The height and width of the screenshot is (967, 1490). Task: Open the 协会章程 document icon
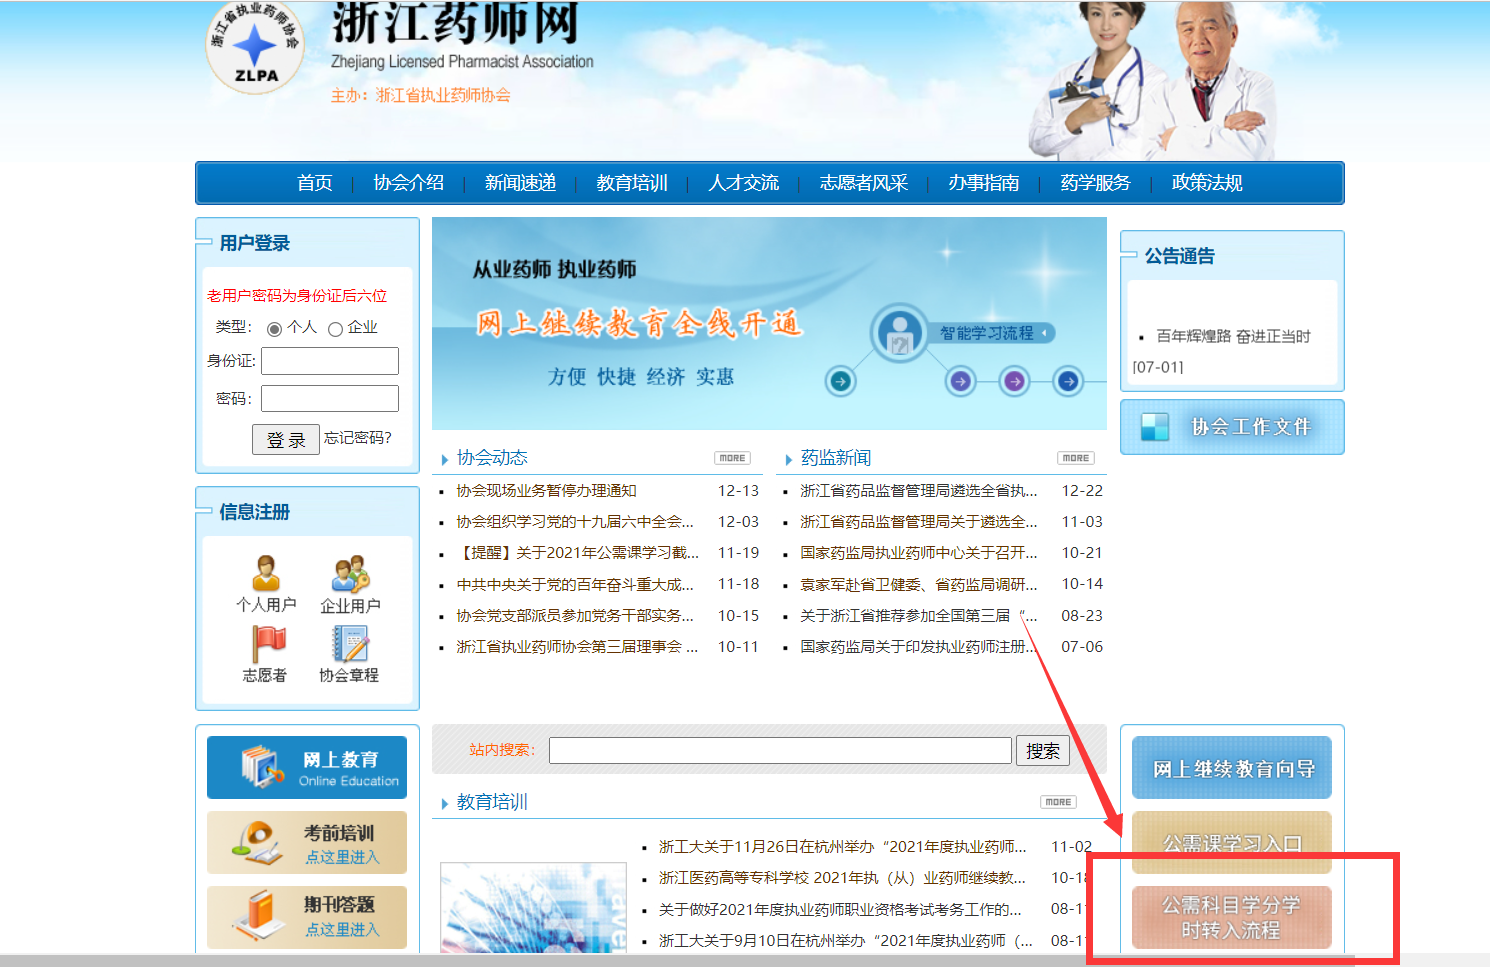pos(350,644)
